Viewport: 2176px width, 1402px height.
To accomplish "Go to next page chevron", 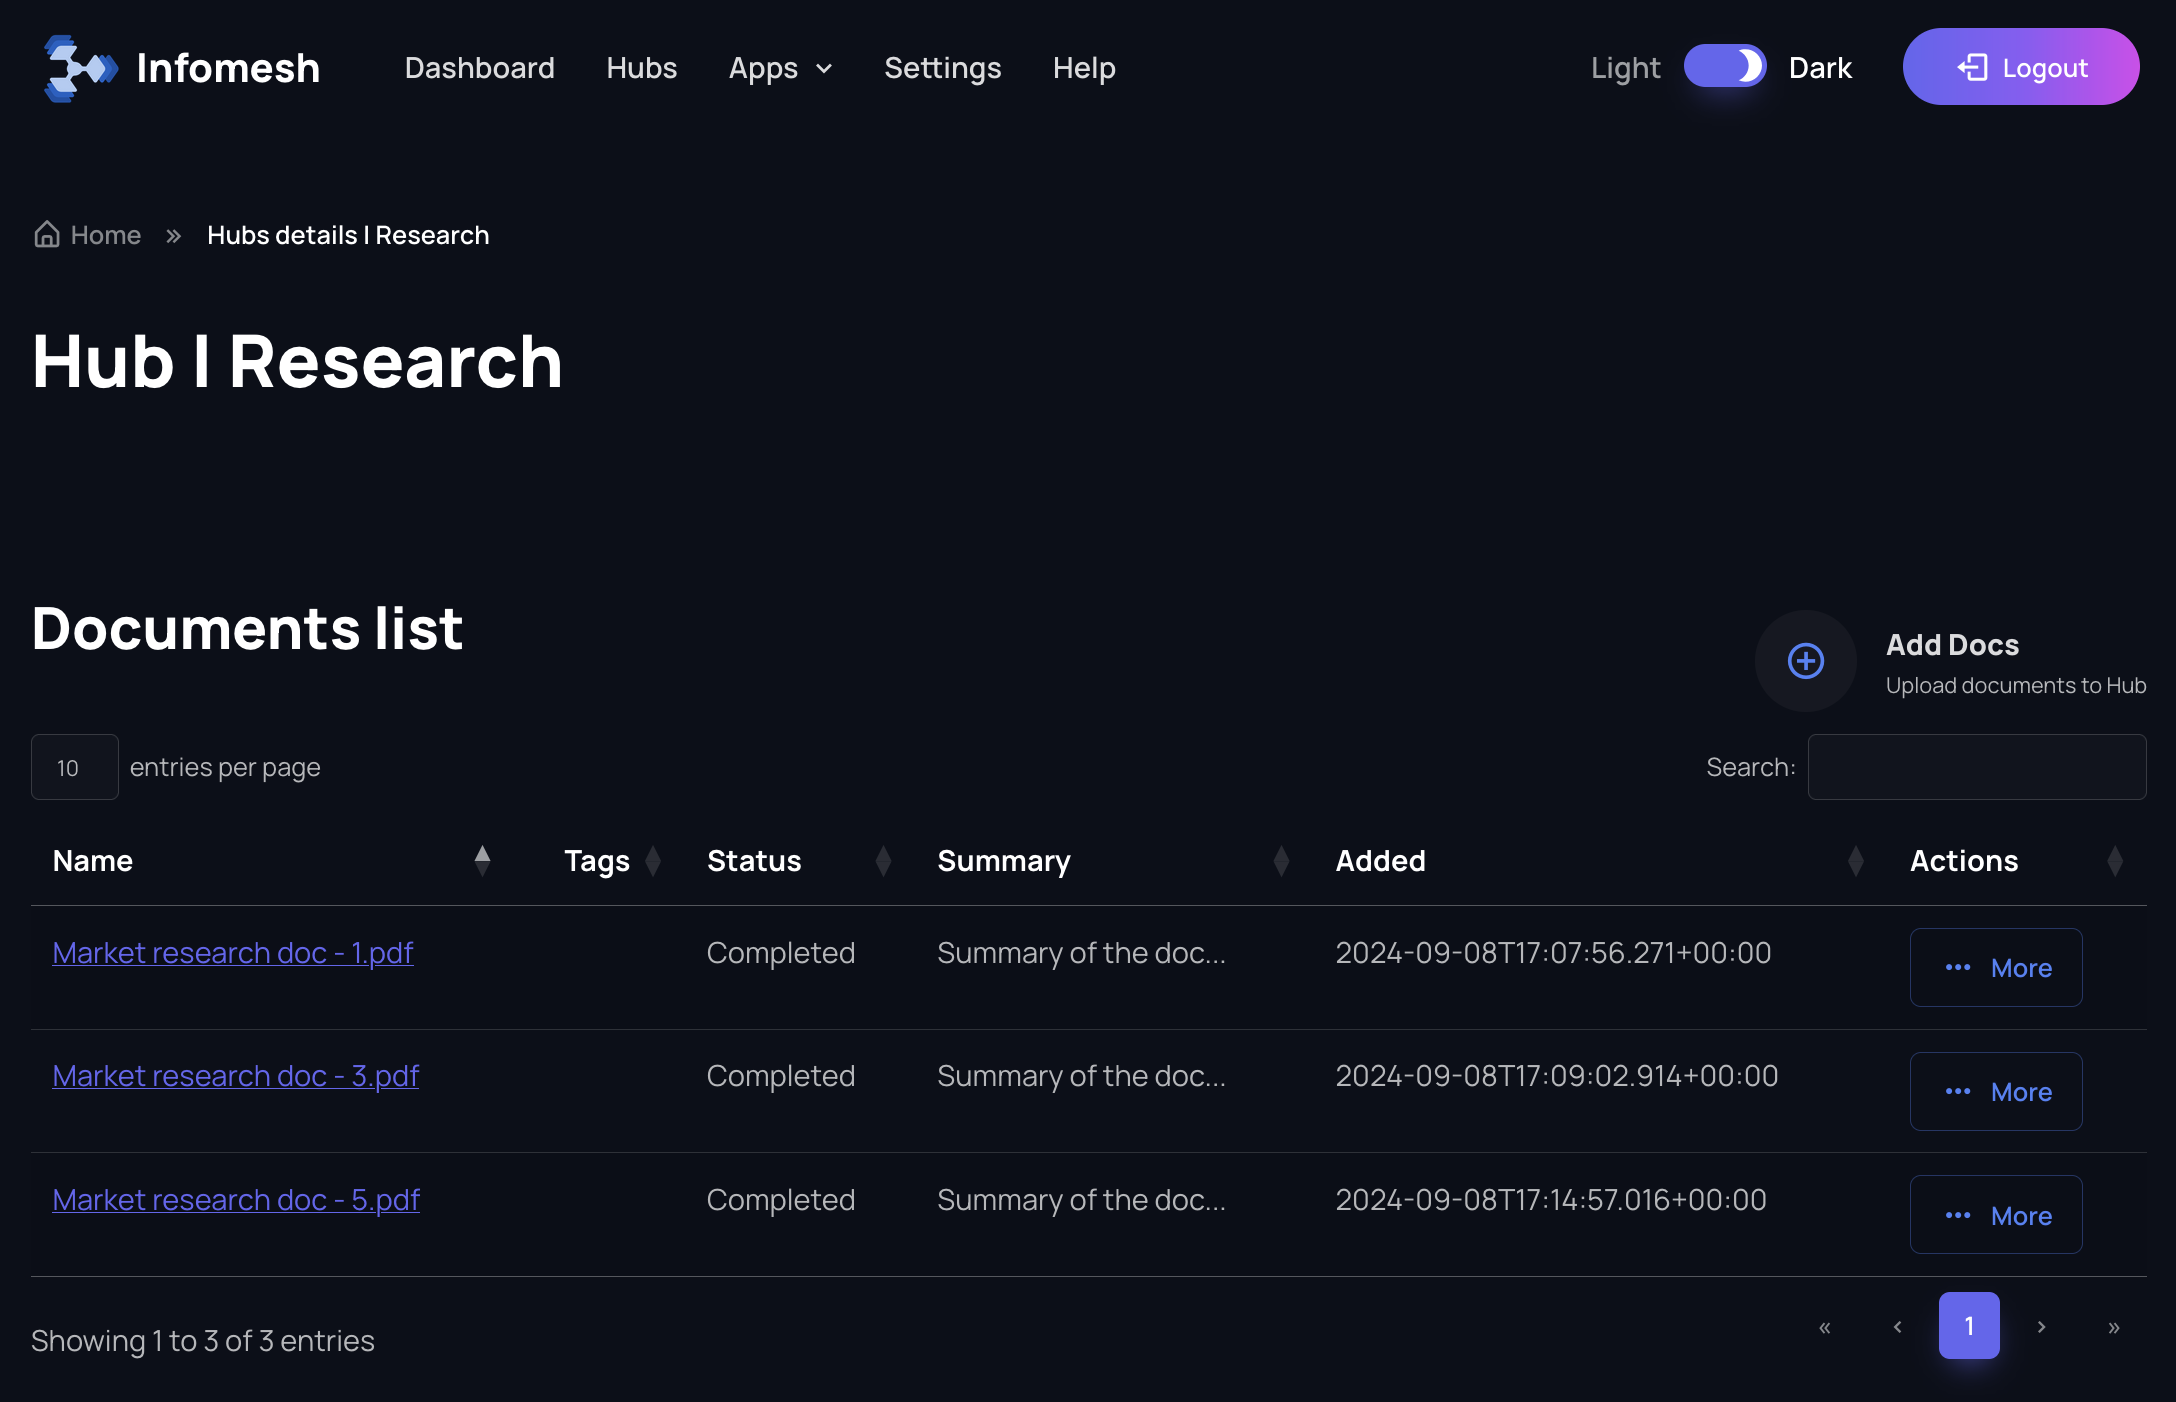I will [x=2041, y=1327].
